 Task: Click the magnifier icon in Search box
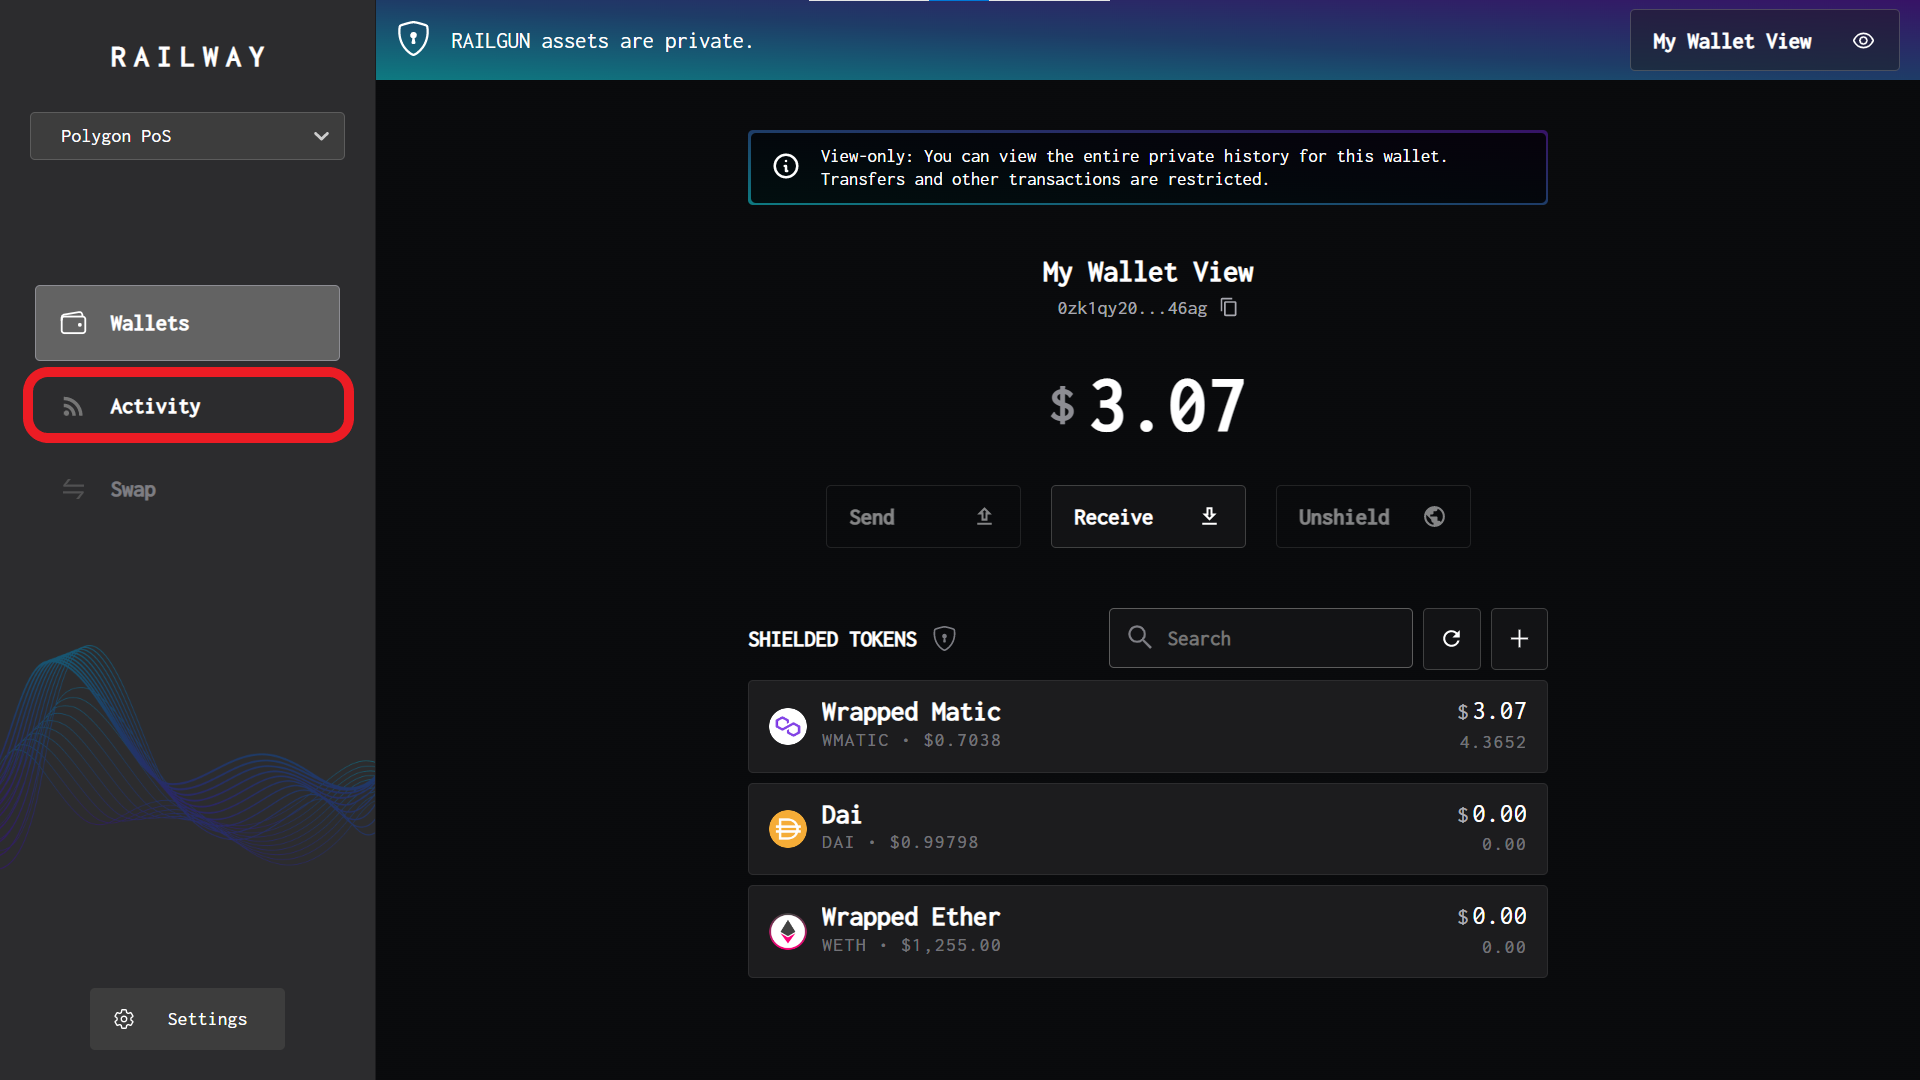coord(1139,637)
